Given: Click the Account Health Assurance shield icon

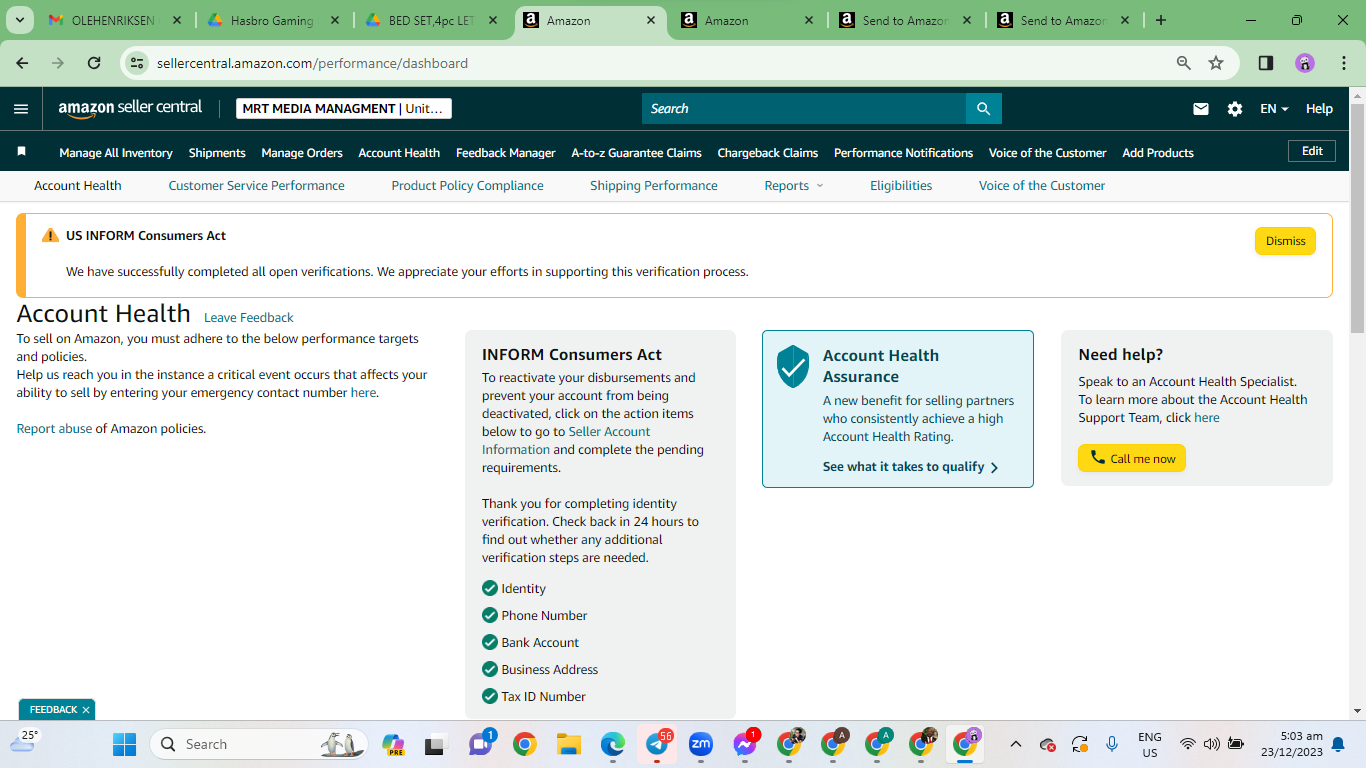Looking at the screenshot, I should coord(793,367).
